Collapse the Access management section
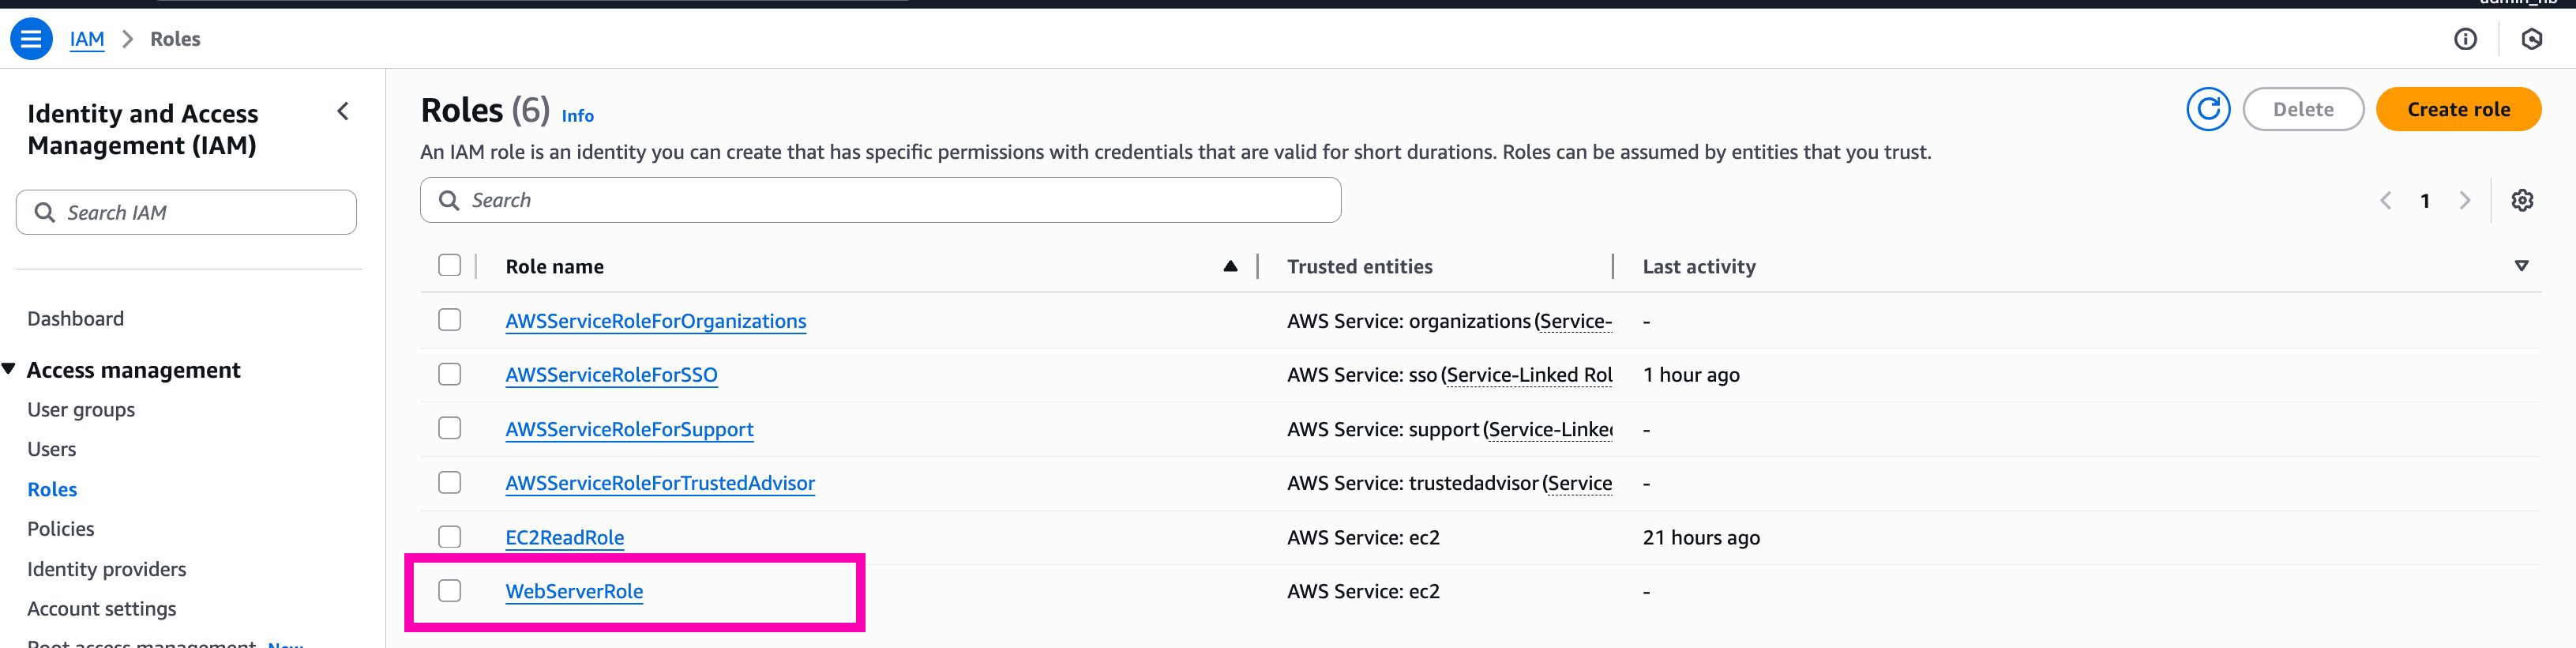This screenshot has width=2576, height=648. click(10, 369)
